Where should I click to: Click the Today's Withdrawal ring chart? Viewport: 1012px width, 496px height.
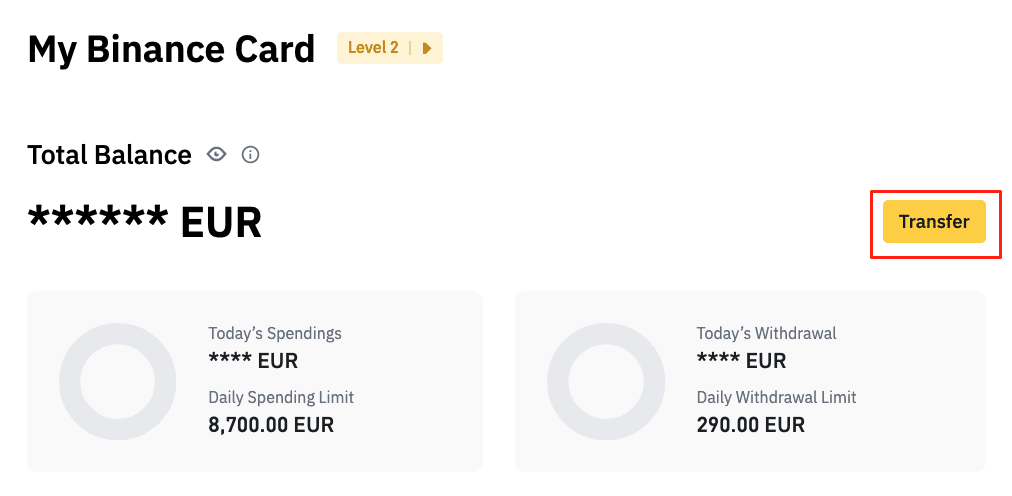[606, 381]
